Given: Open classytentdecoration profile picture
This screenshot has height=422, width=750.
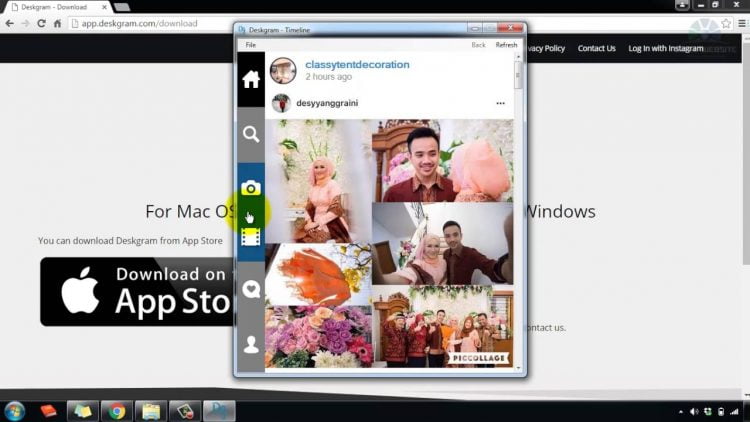Looking at the screenshot, I should point(283,71).
